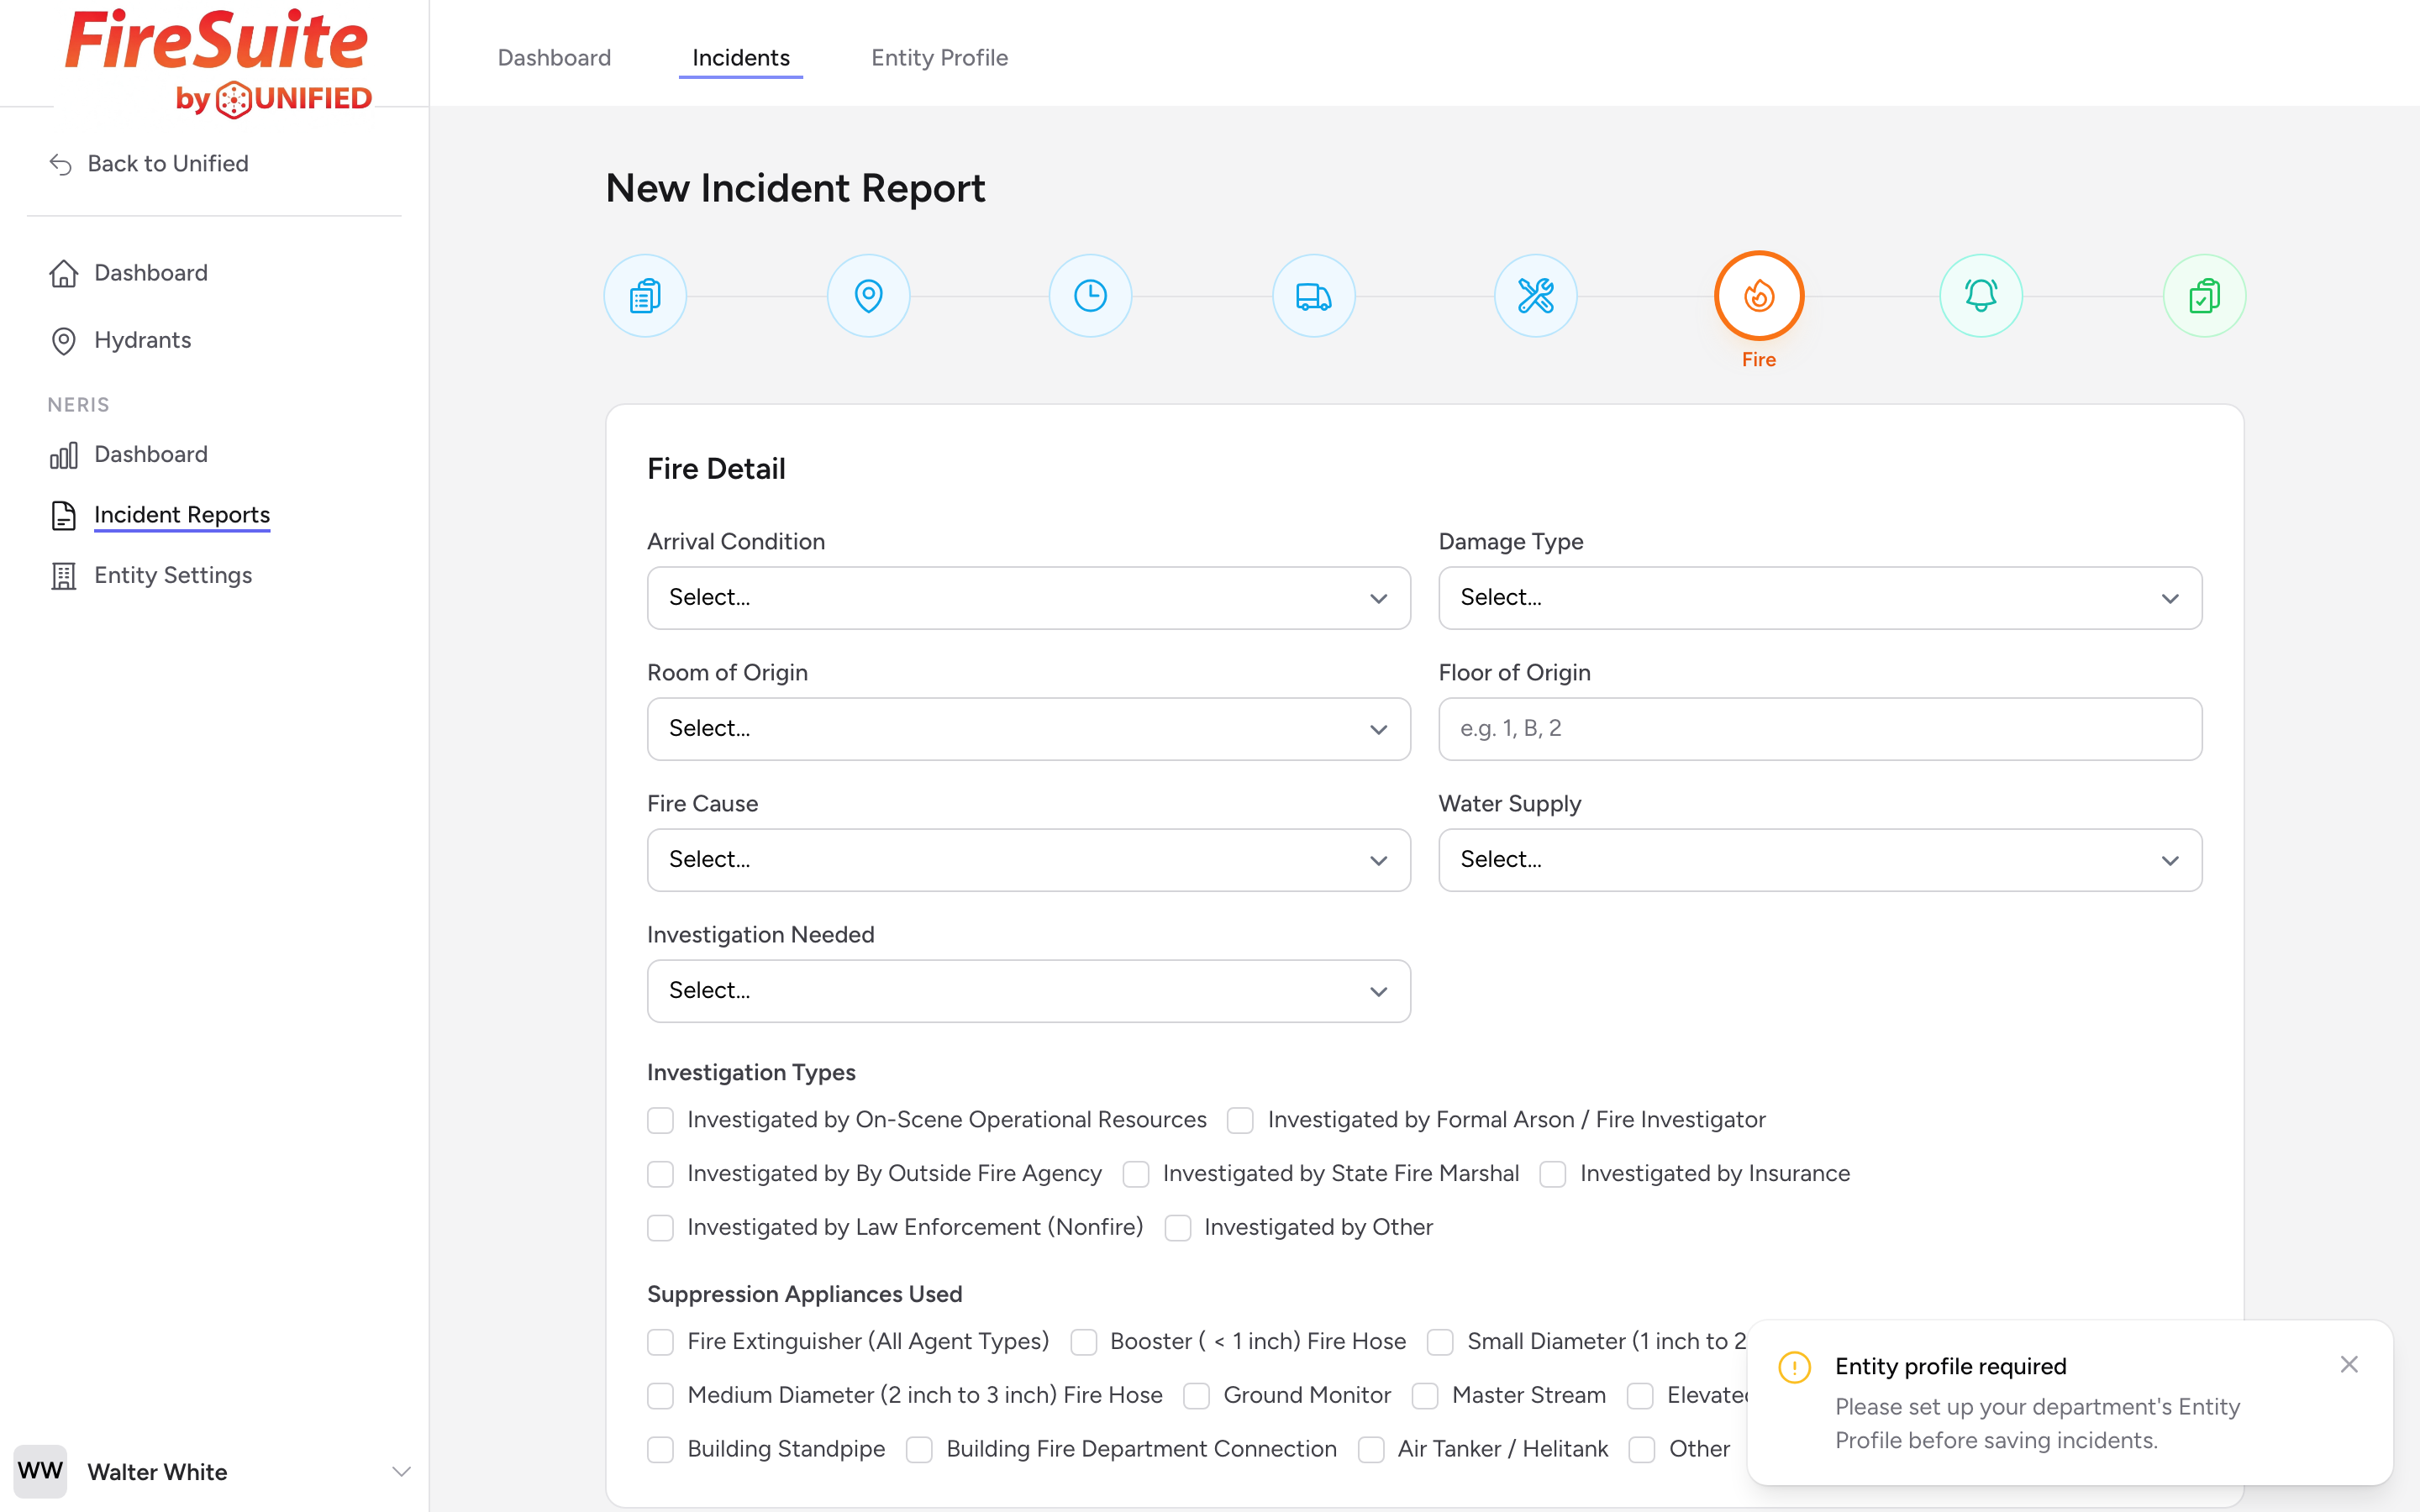Screen dimensions: 2420x1512
Task: Click the Fire step label
Action: pyautogui.click(x=1758, y=360)
